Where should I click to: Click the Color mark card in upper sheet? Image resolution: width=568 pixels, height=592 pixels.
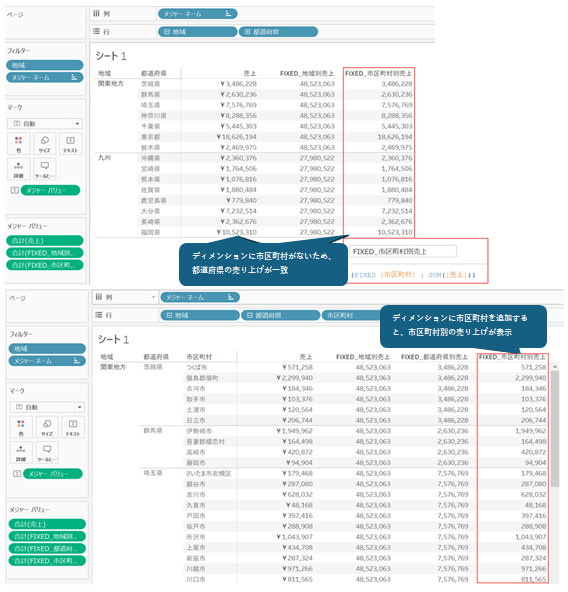coord(19,144)
